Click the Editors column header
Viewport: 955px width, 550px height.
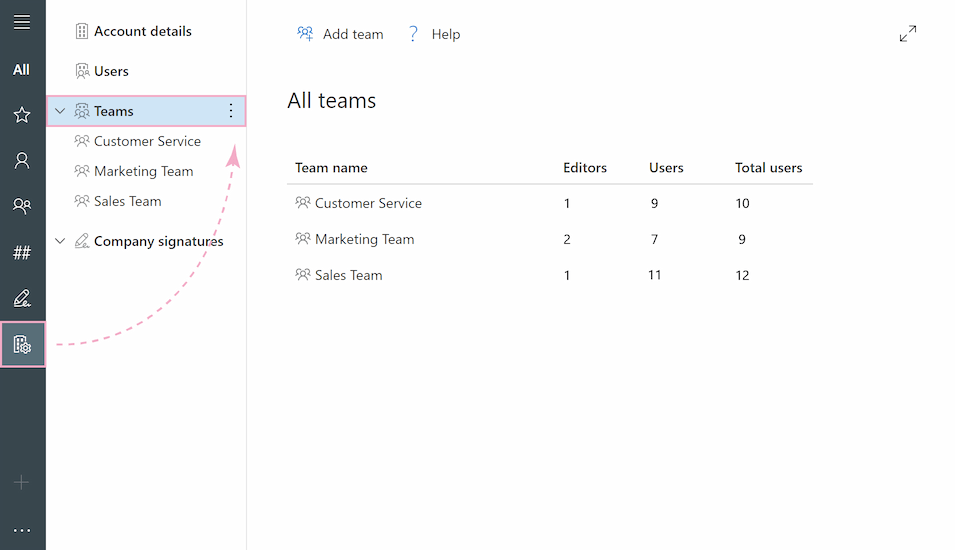pos(585,167)
